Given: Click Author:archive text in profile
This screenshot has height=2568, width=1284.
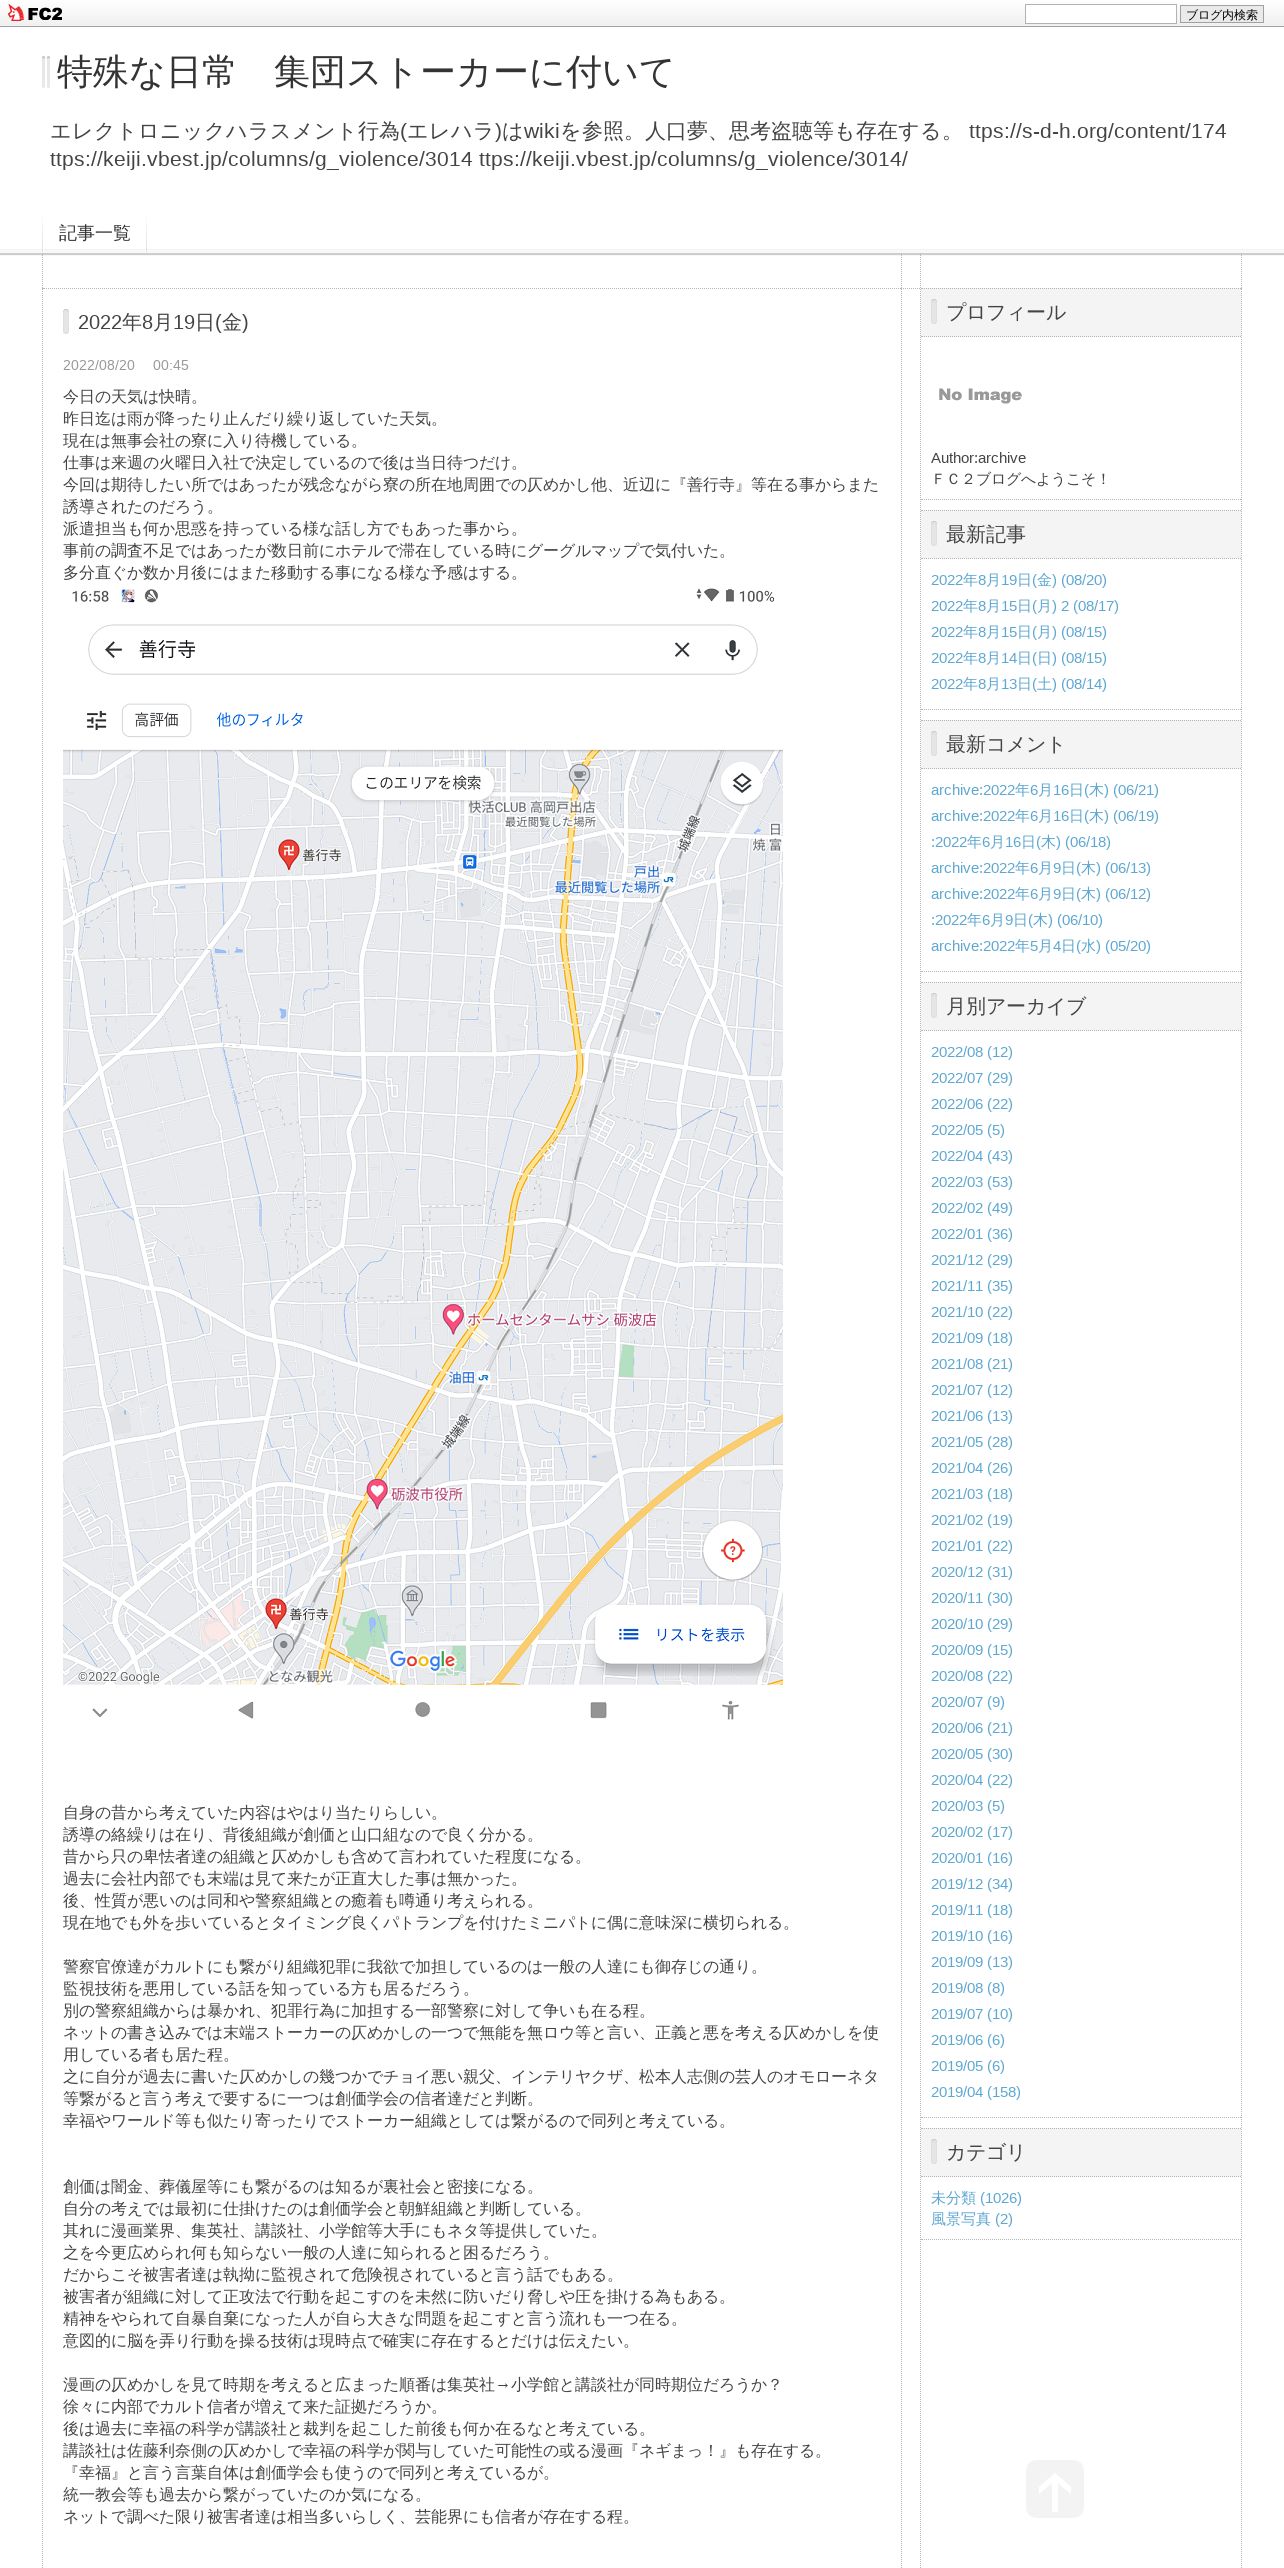Looking at the screenshot, I should coord(979,458).
